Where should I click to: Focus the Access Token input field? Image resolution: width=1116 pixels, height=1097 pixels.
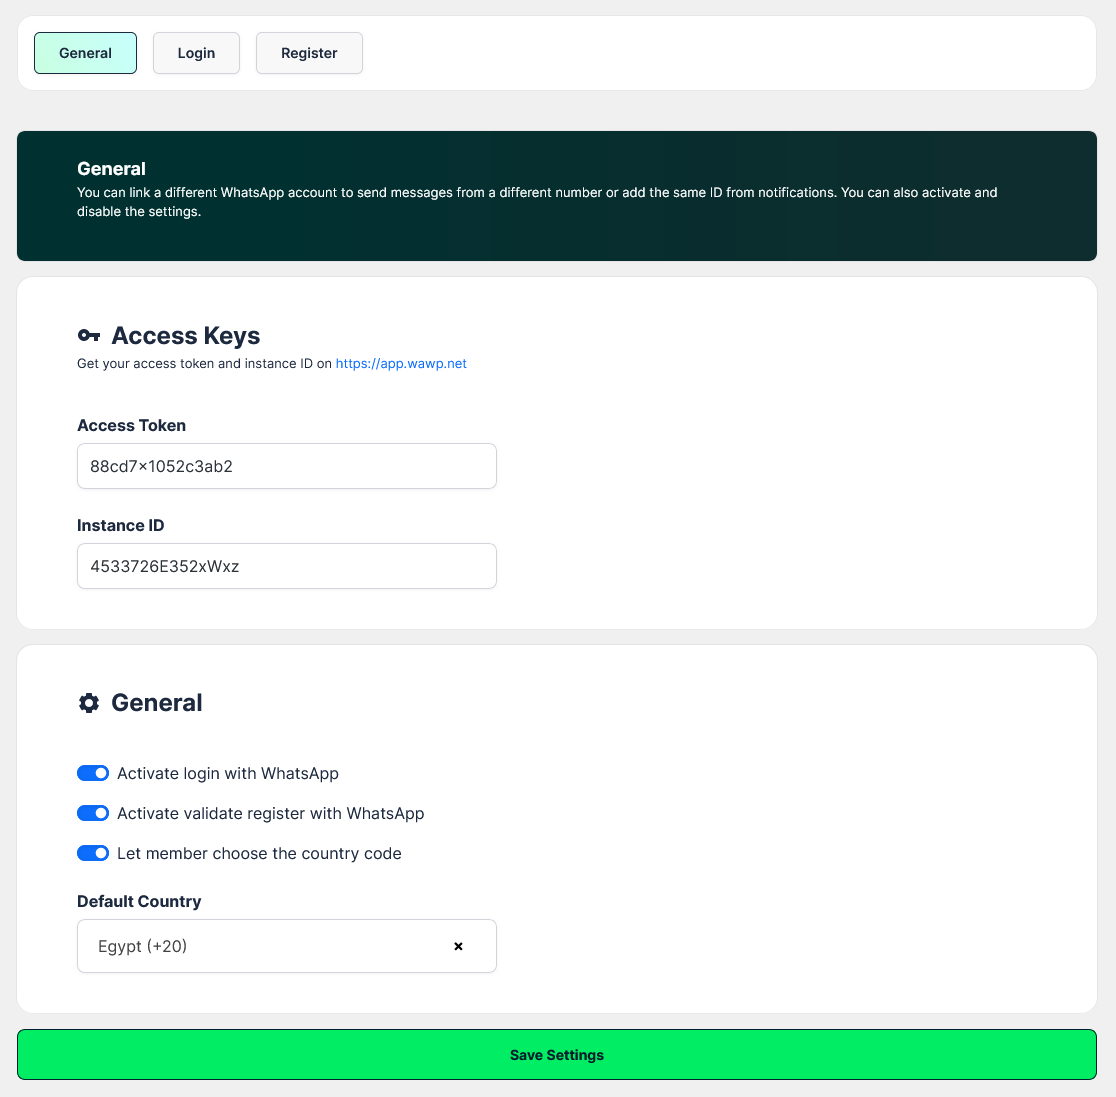point(287,466)
